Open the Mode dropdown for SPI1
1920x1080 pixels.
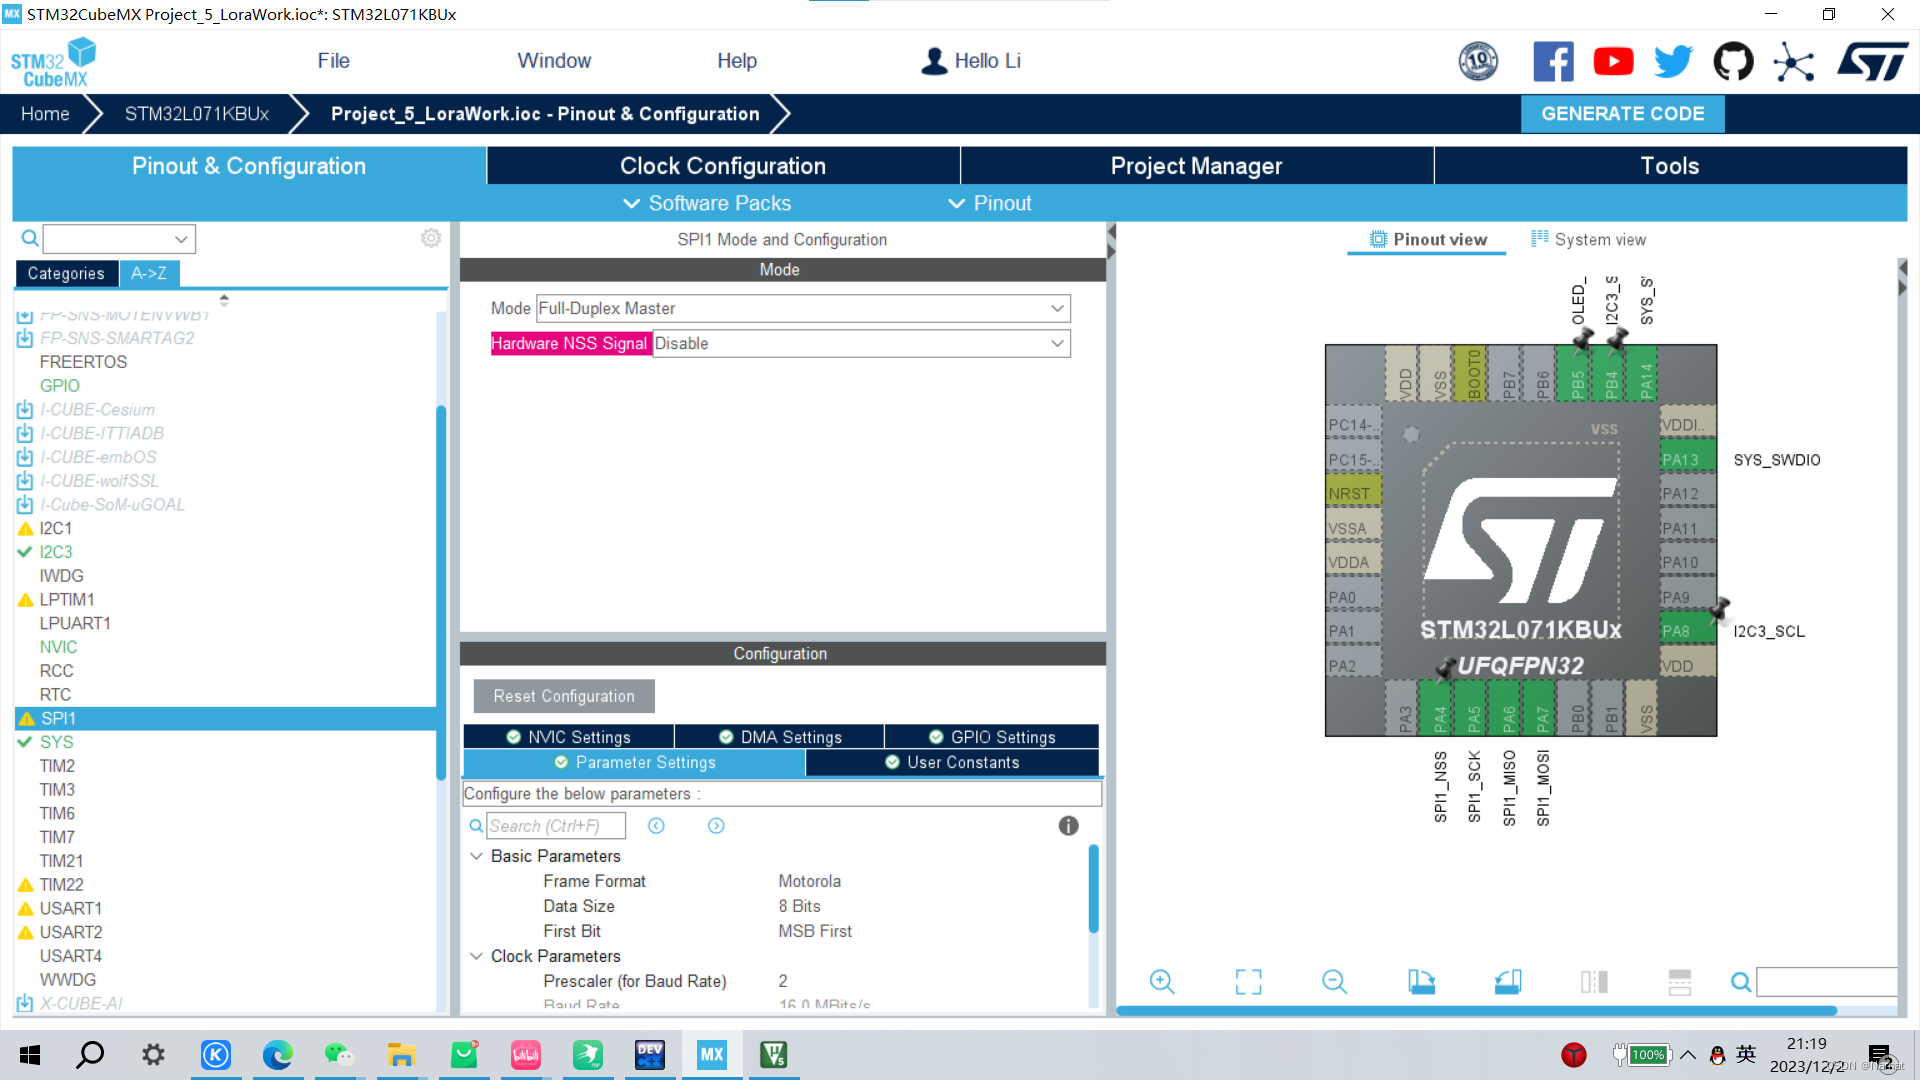pyautogui.click(x=799, y=307)
